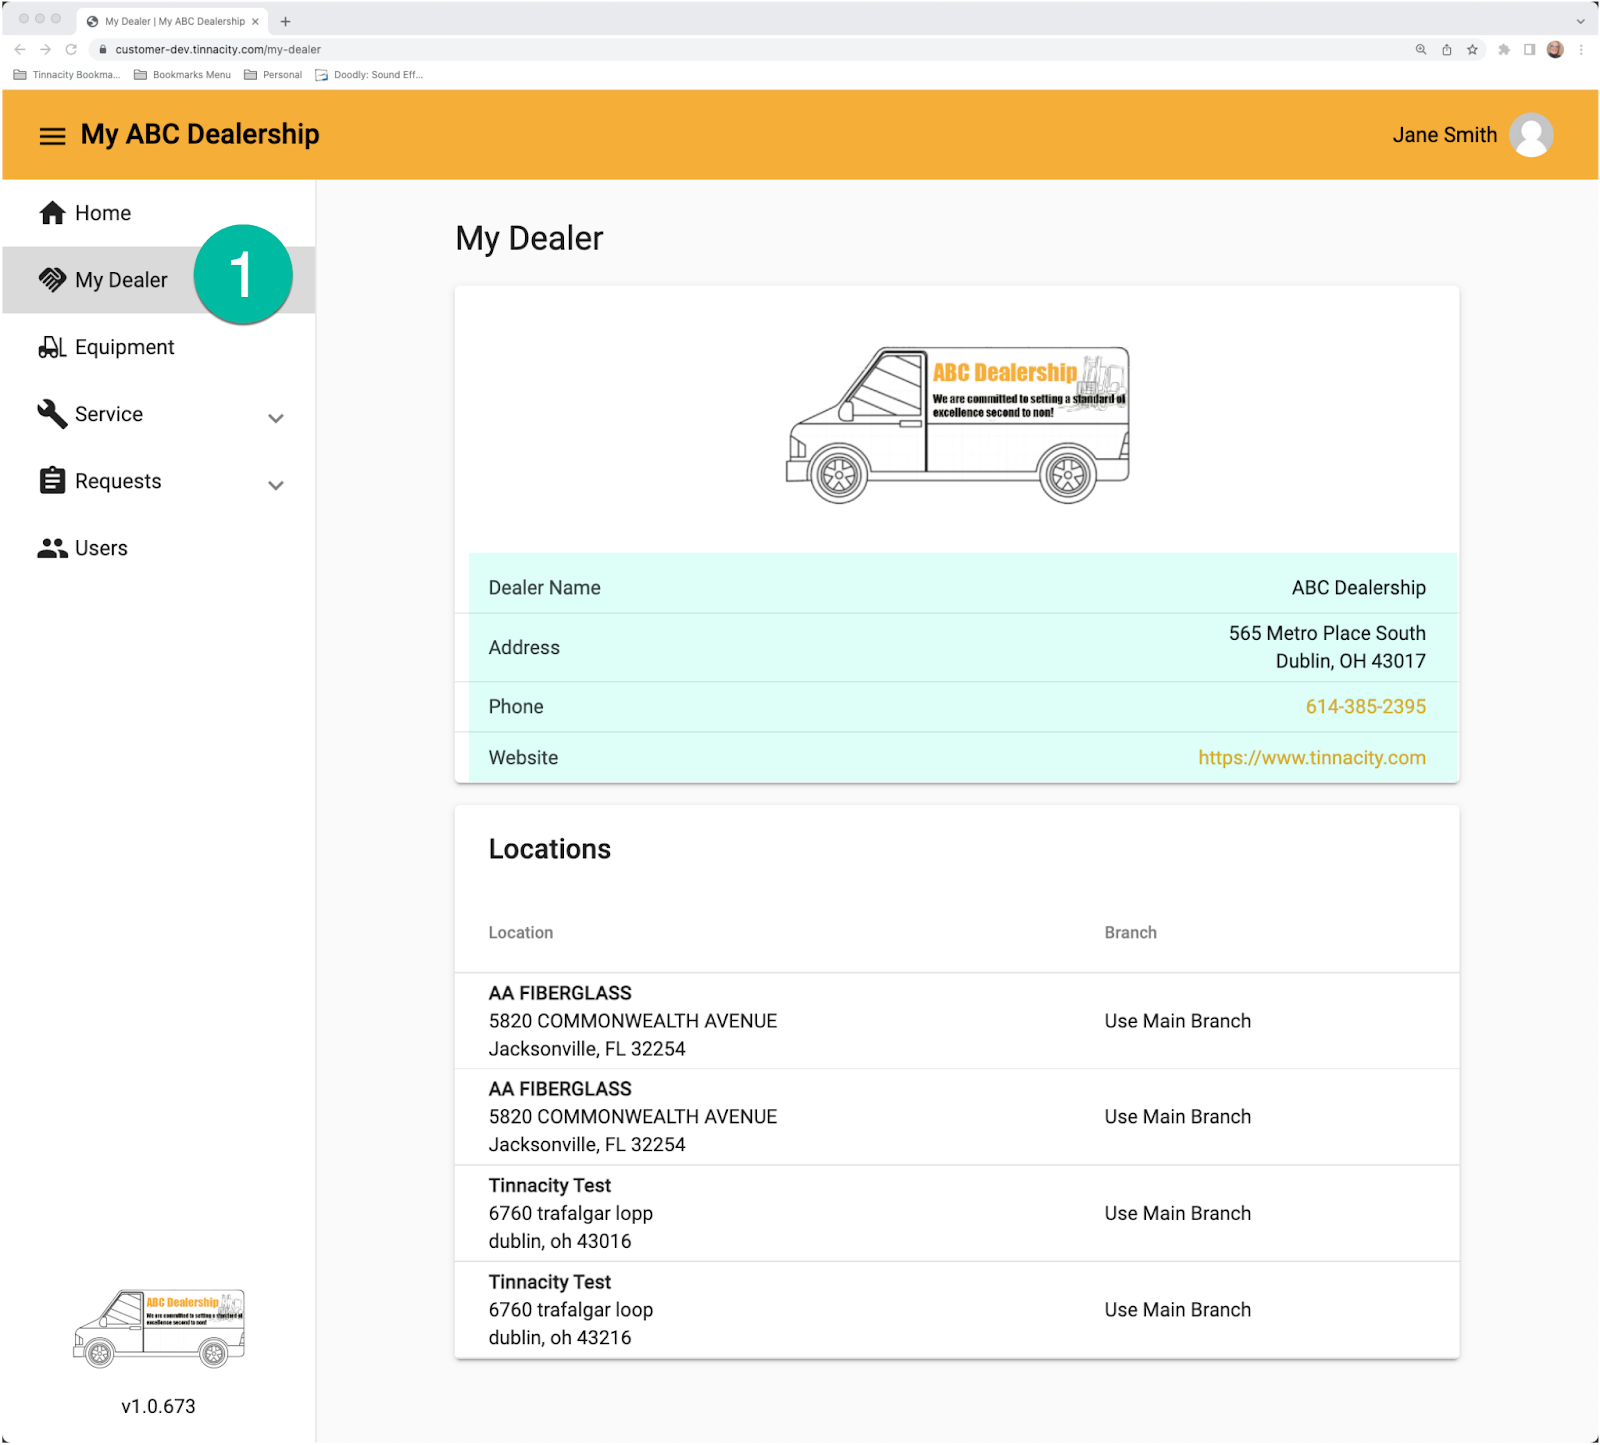Bookmark this page with the star icon
This screenshot has height=1445, width=1600.
[x=1472, y=49]
